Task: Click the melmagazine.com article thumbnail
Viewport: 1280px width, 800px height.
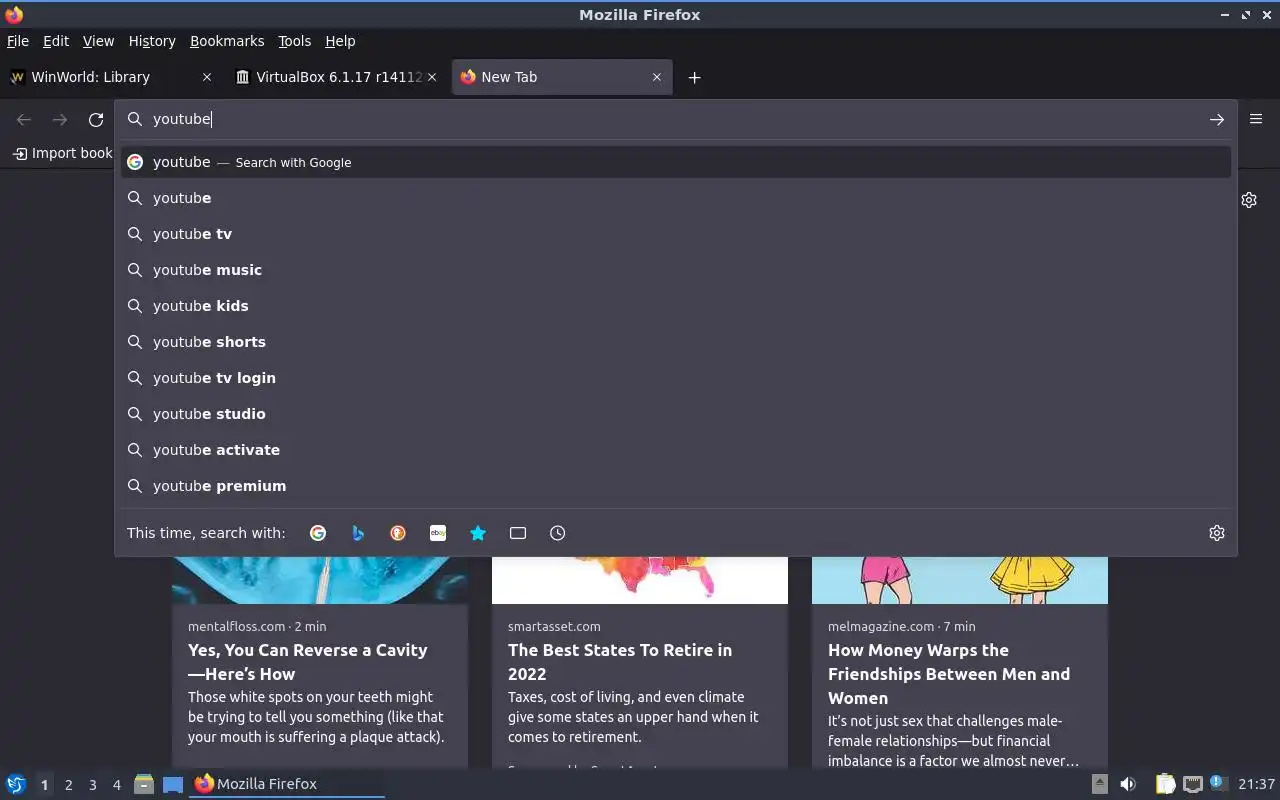Action: point(960,580)
